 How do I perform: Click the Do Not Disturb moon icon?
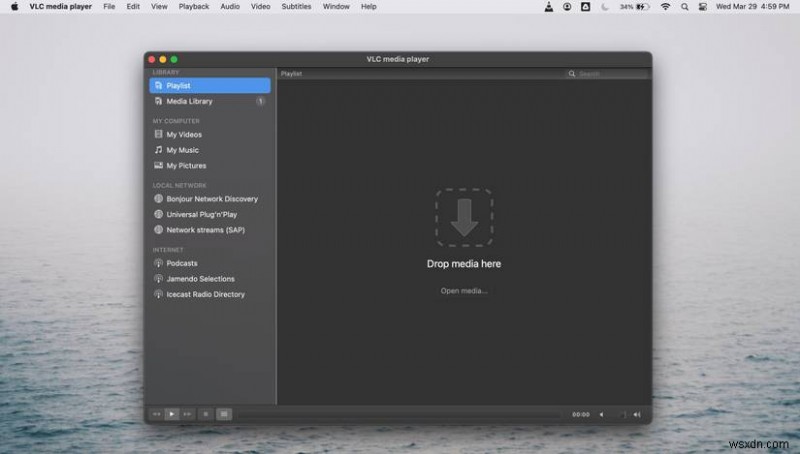[605, 7]
